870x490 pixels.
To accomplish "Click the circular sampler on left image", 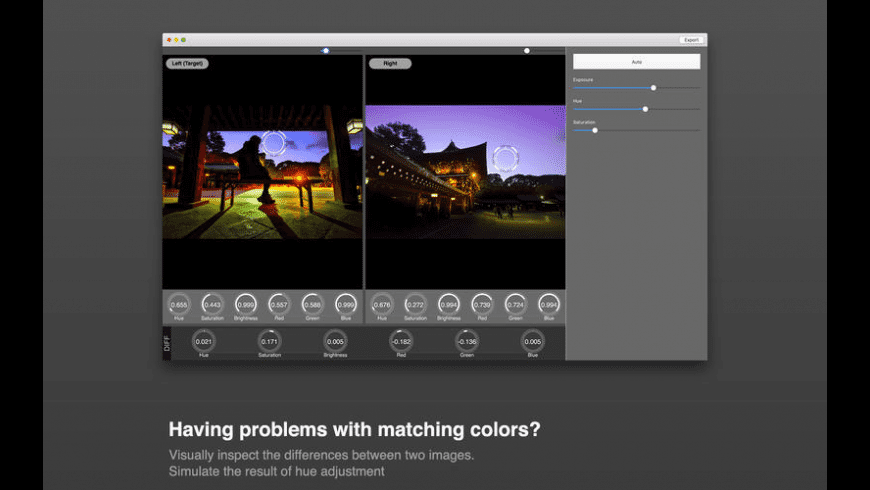I will 274,143.
